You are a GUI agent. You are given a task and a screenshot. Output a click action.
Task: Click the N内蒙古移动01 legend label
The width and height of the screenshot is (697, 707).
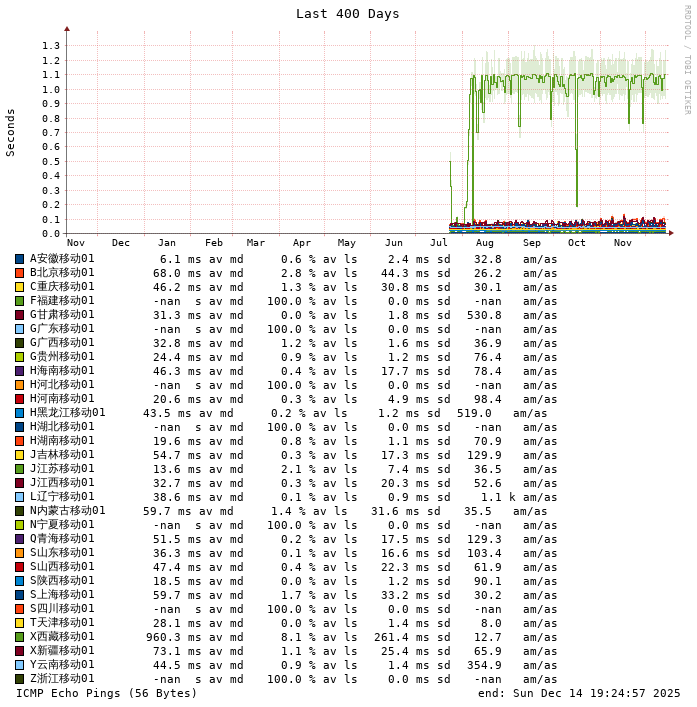coord(67,511)
